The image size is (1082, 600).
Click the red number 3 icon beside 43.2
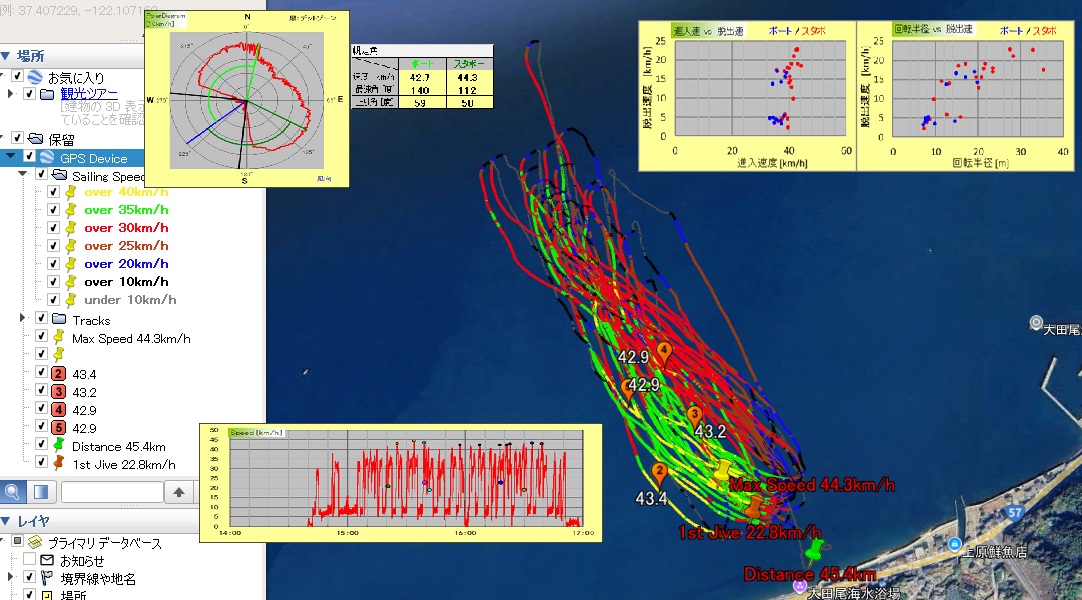[x=59, y=392]
